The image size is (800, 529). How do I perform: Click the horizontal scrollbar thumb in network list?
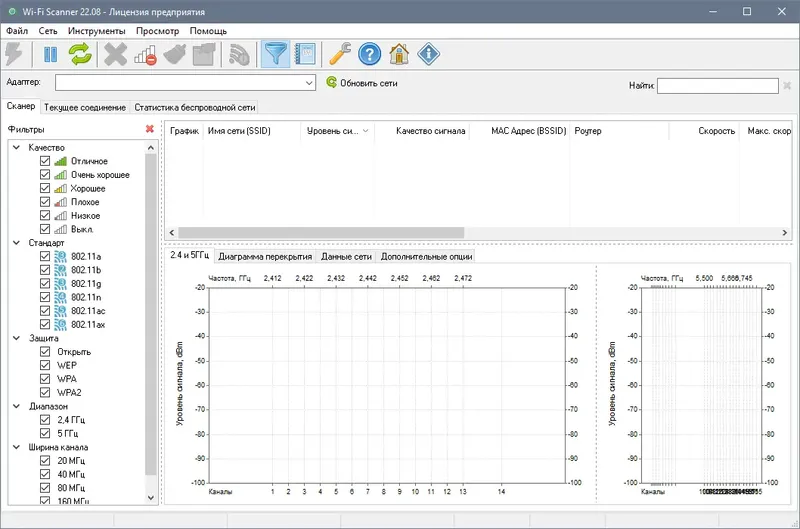coord(321,233)
